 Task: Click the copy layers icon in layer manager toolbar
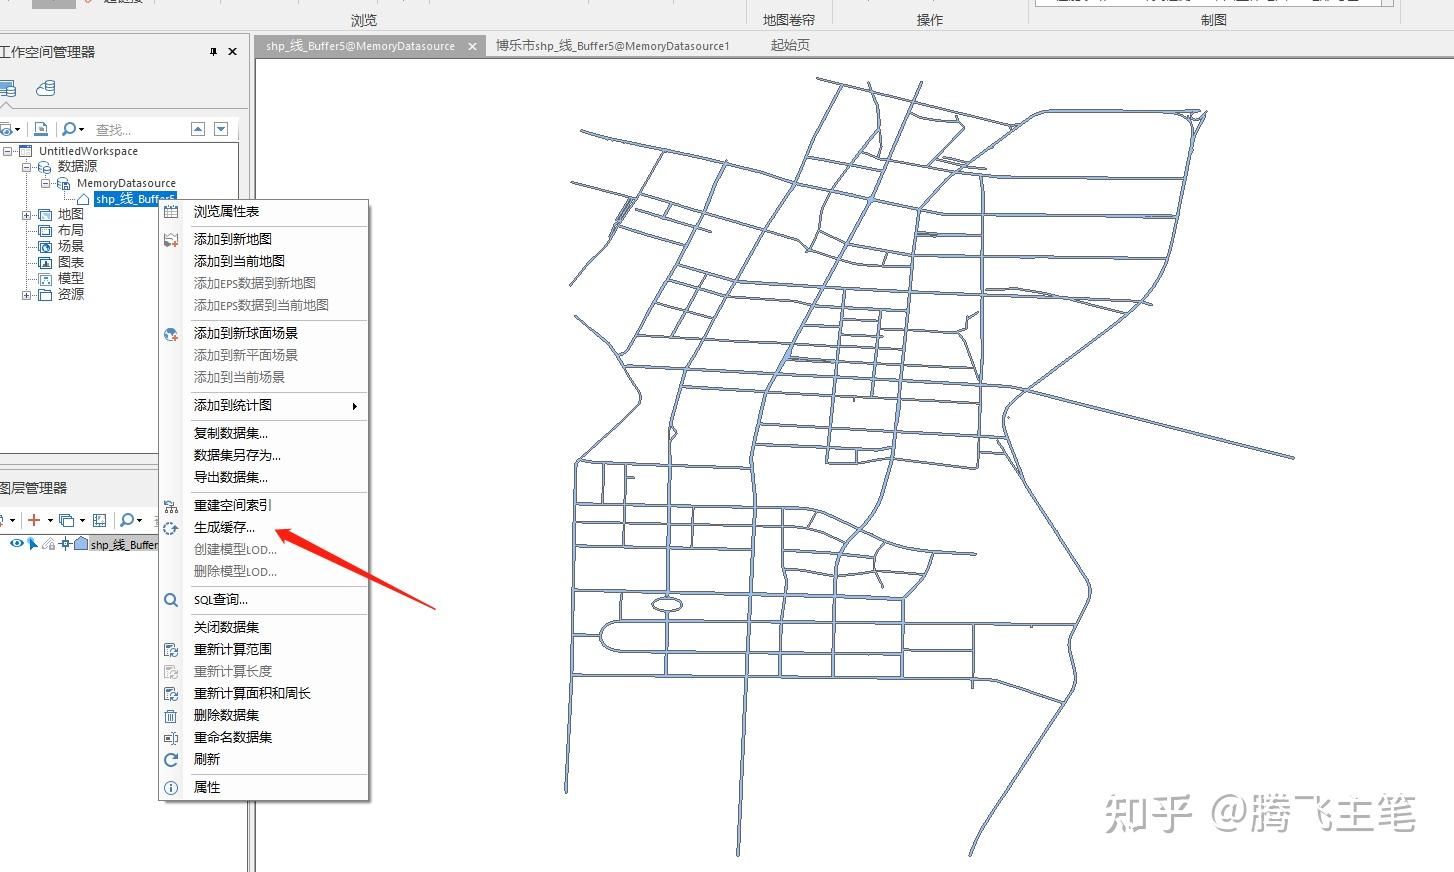tap(66, 519)
